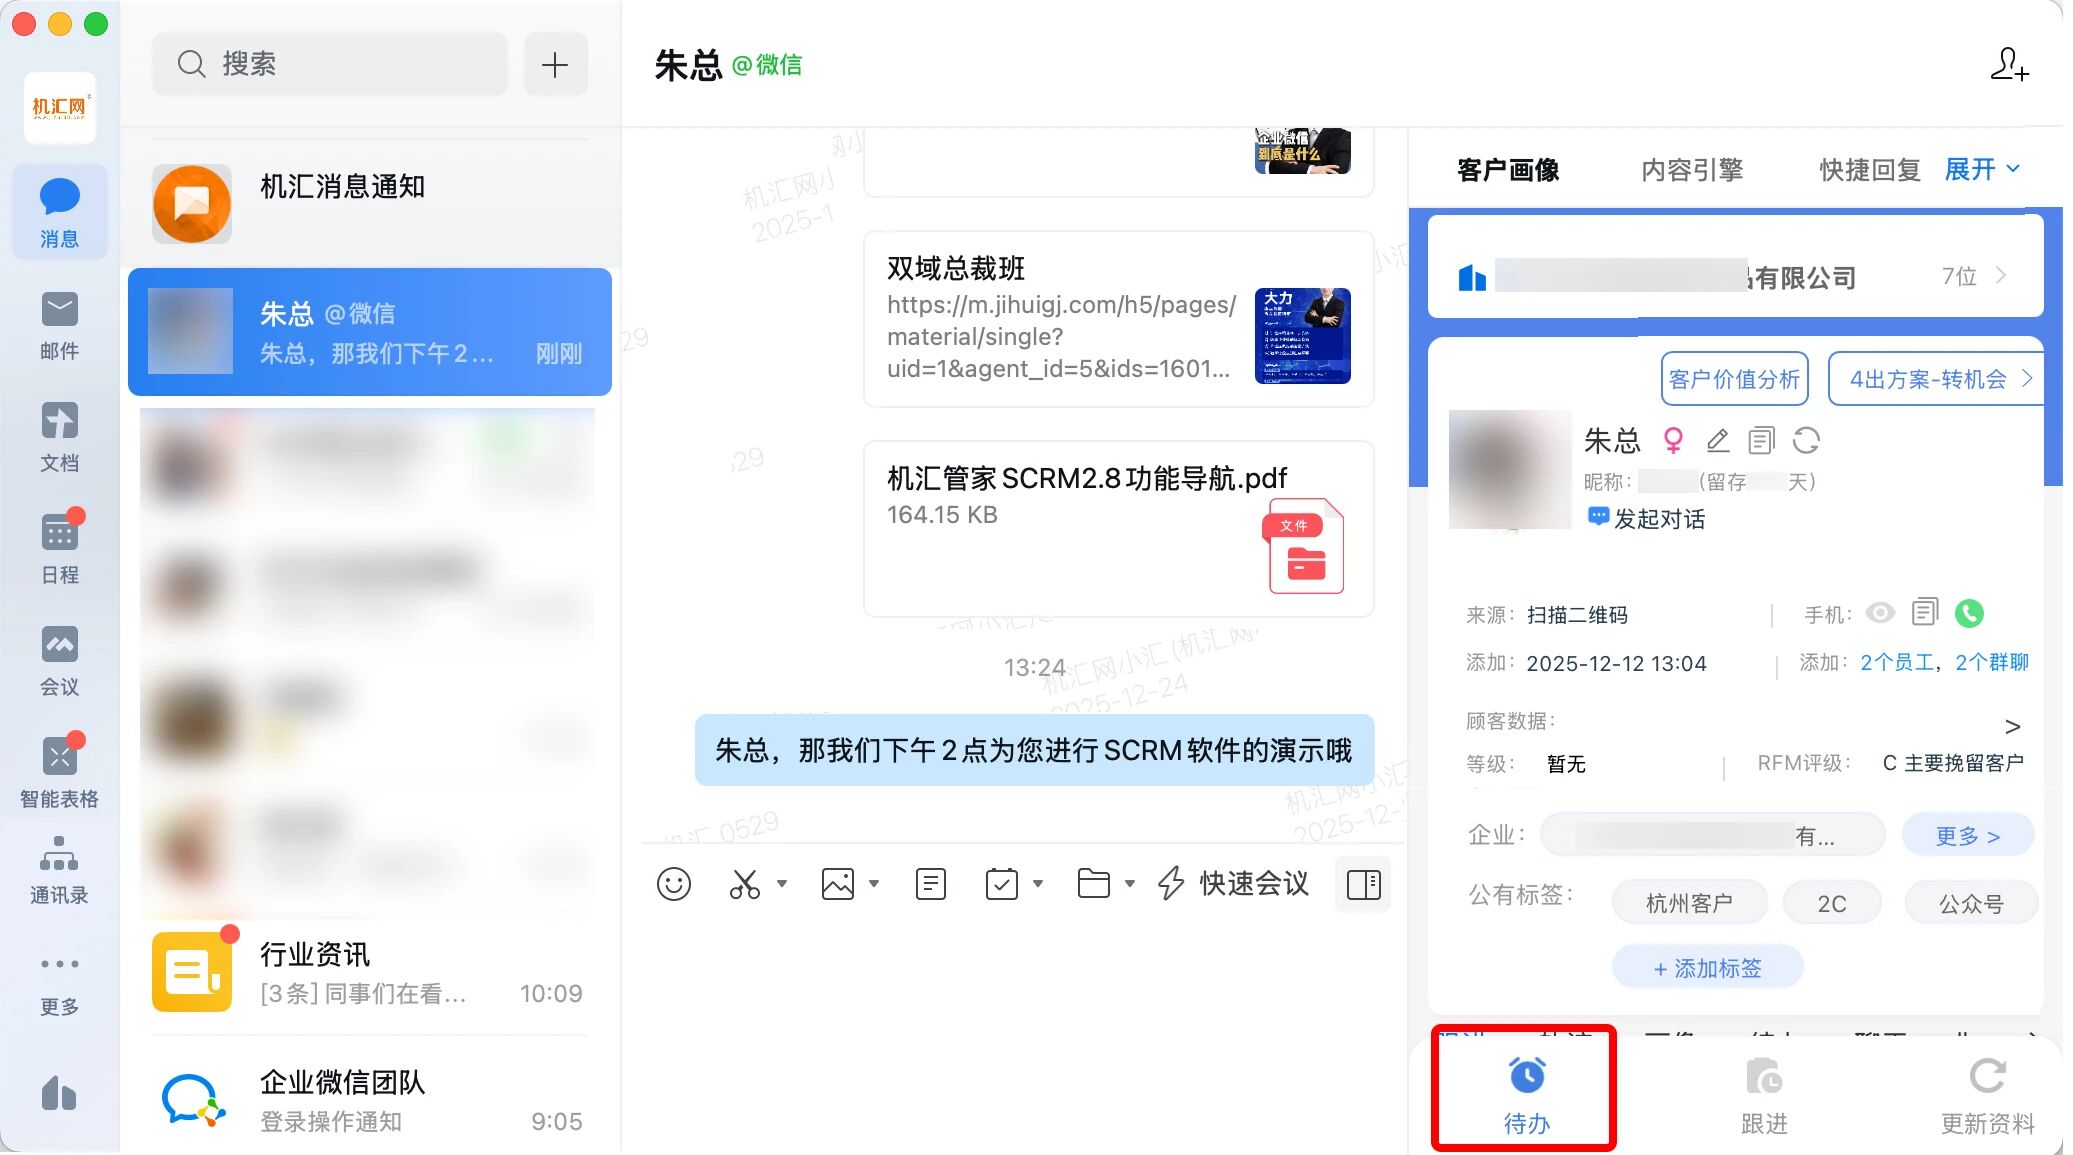Switch to 快捷回复 tab
Viewport: 2073px width, 1155px height.
(x=1869, y=170)
